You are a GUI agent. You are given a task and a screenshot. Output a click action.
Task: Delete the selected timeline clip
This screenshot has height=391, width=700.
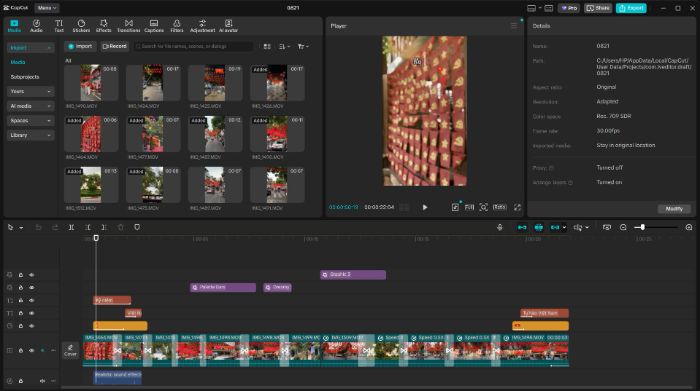coord(121,227)
